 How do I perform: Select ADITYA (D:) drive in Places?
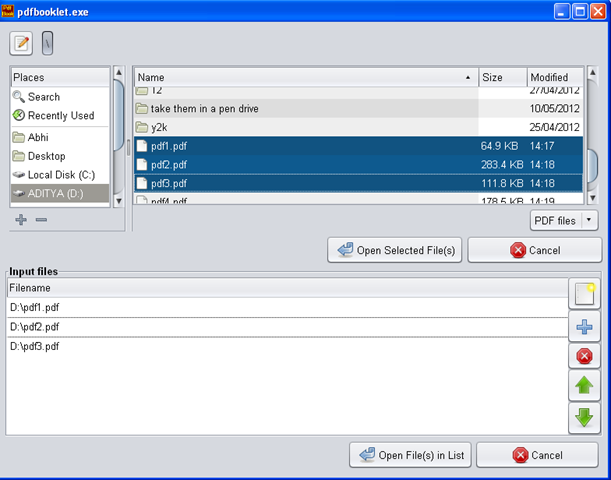pyautogui.click(x=60, y=193)
